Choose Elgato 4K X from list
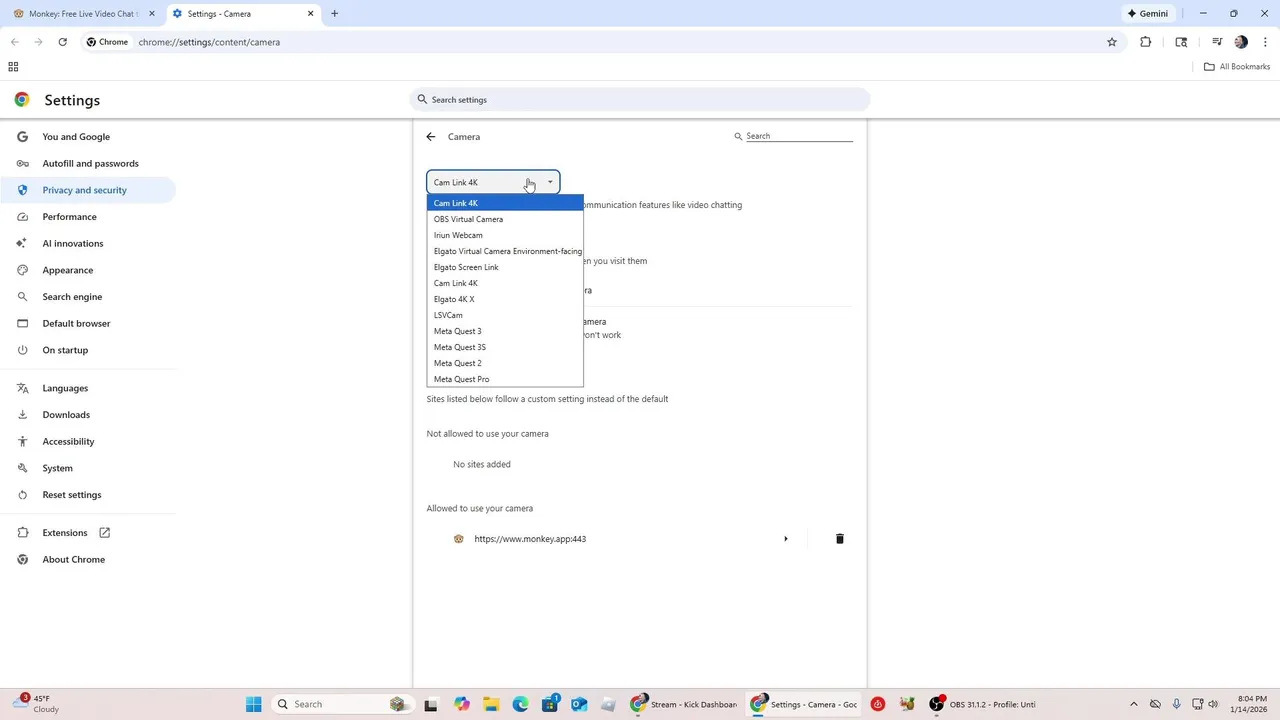The height and width of the screenshot is (720, 1280). tap(505, 299)
